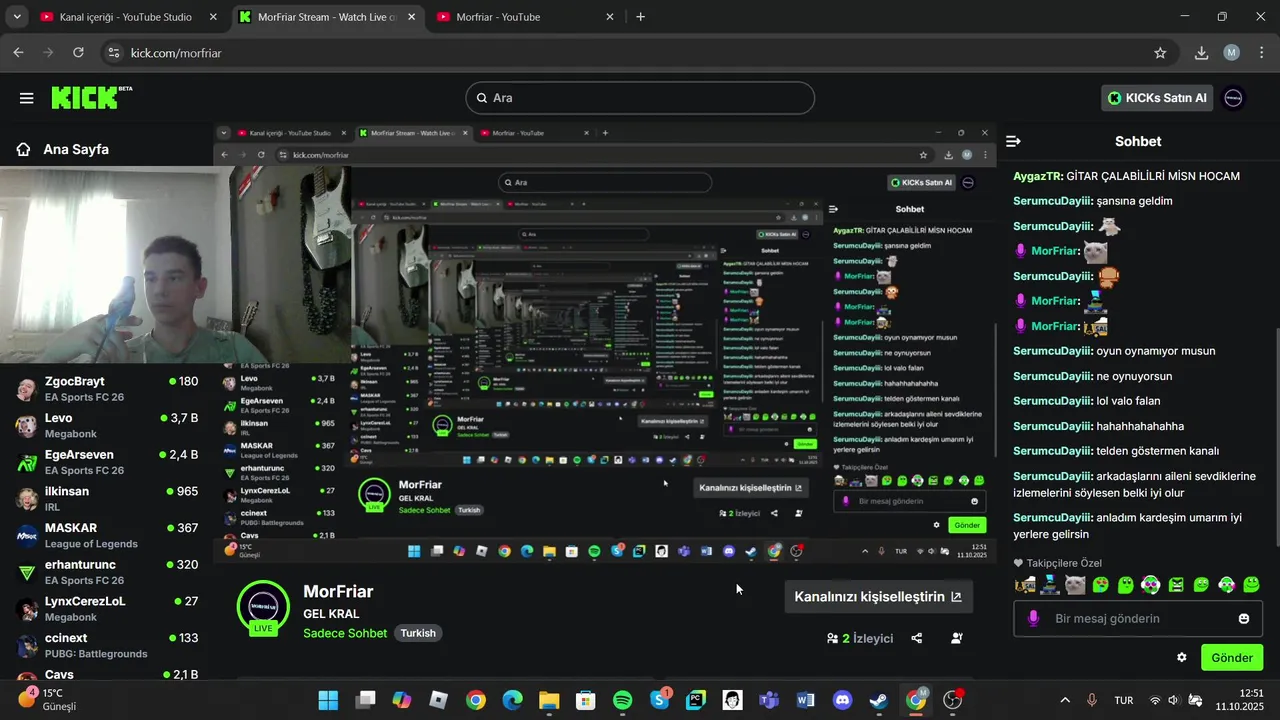Open a new browser tab with the plus button
1280x720 pixels.
(x=641, y=17)
